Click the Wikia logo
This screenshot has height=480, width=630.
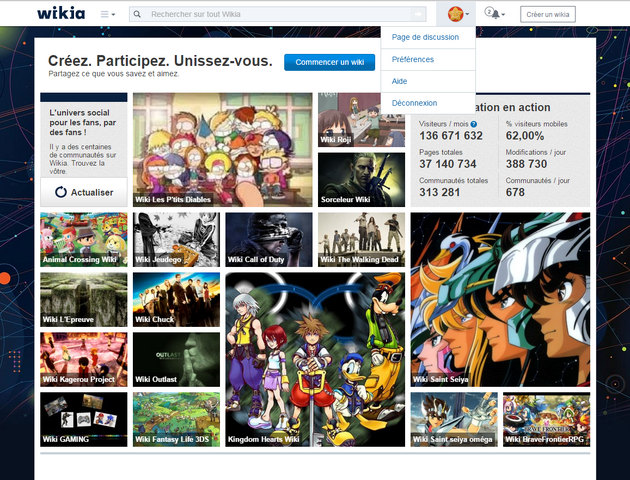coord(61,14)
